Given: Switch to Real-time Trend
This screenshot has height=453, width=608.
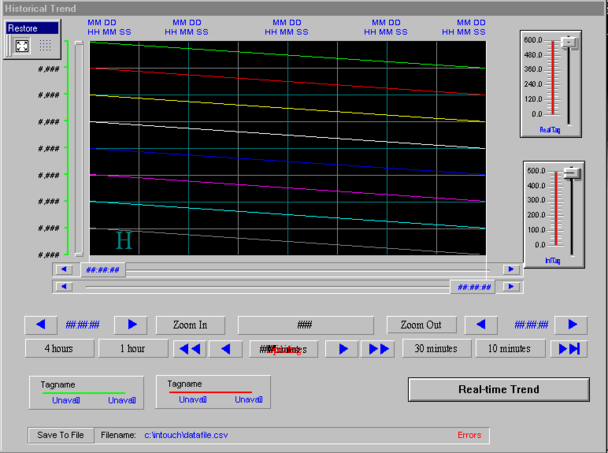Looking at the screenshot, I should click(x=498, y=389).
